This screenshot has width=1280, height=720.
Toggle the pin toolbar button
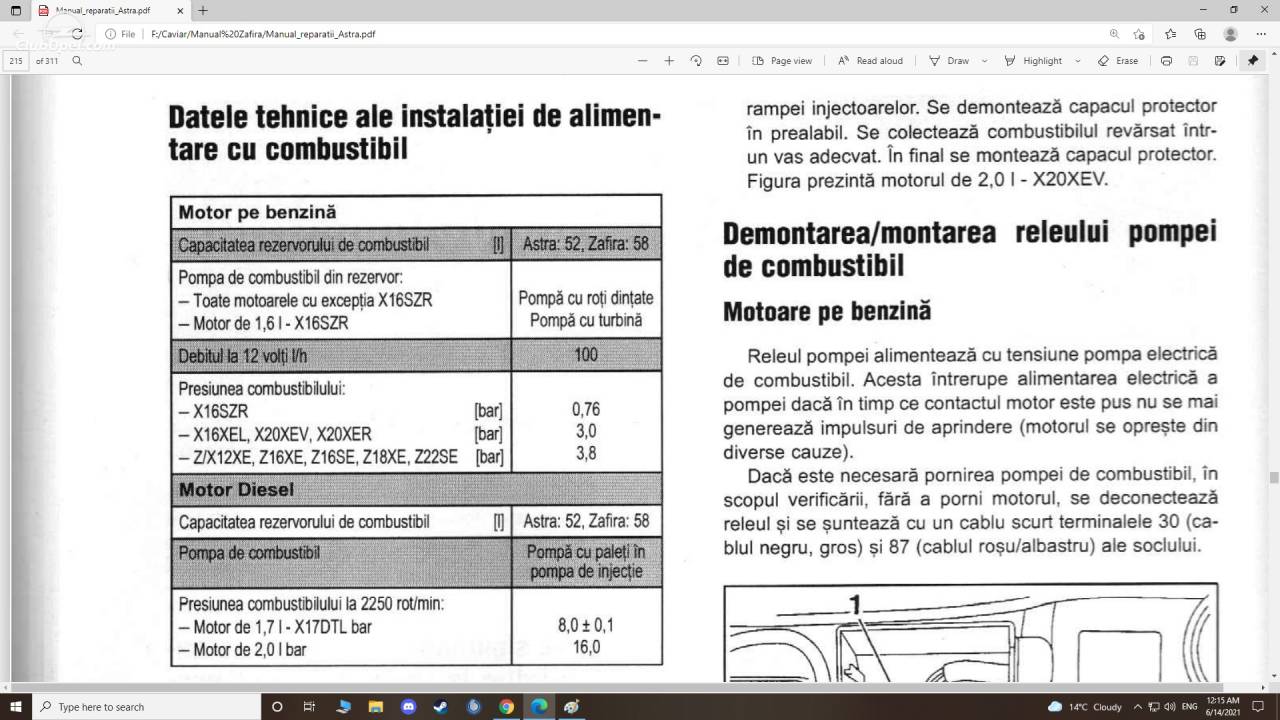(1253, 61)
